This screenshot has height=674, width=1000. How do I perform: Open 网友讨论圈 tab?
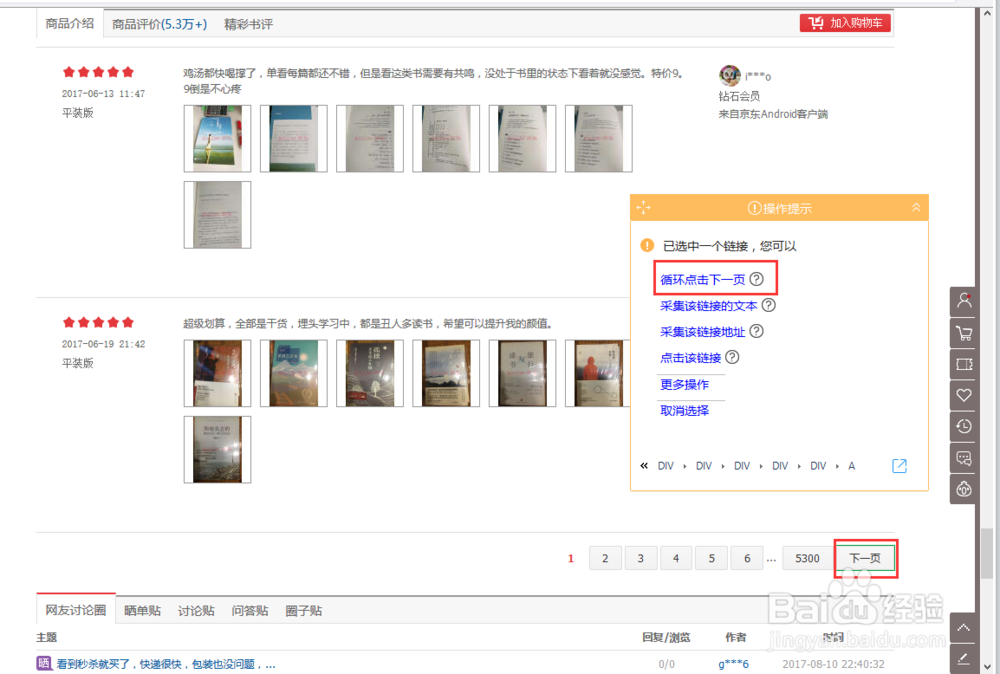(x=76, y=610)
